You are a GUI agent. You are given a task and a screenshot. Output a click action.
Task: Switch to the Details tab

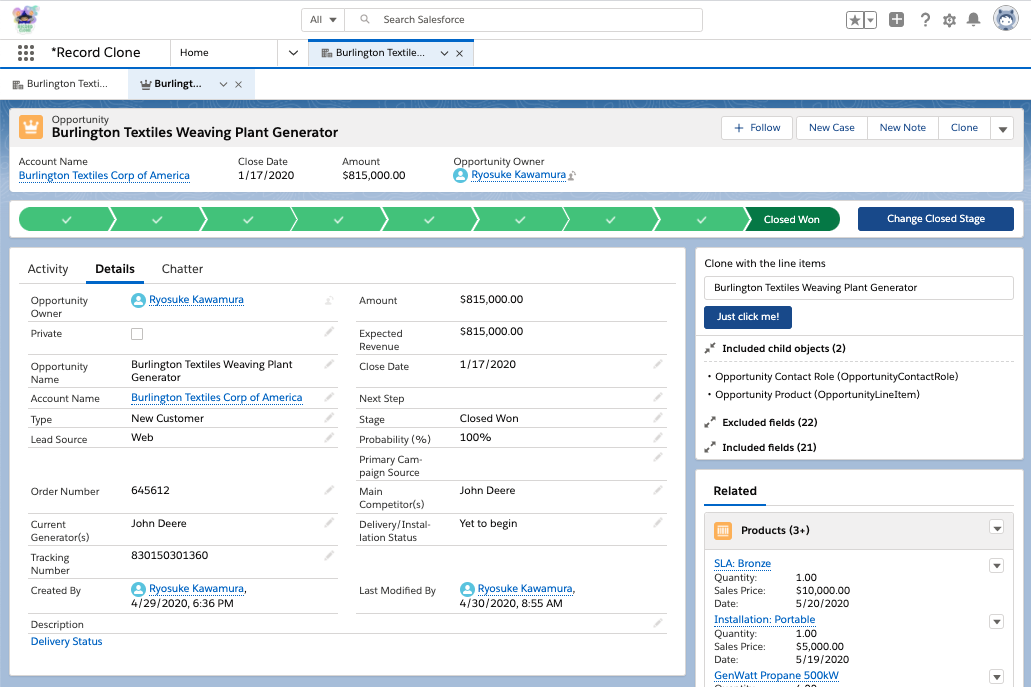(x=115, y=269)
